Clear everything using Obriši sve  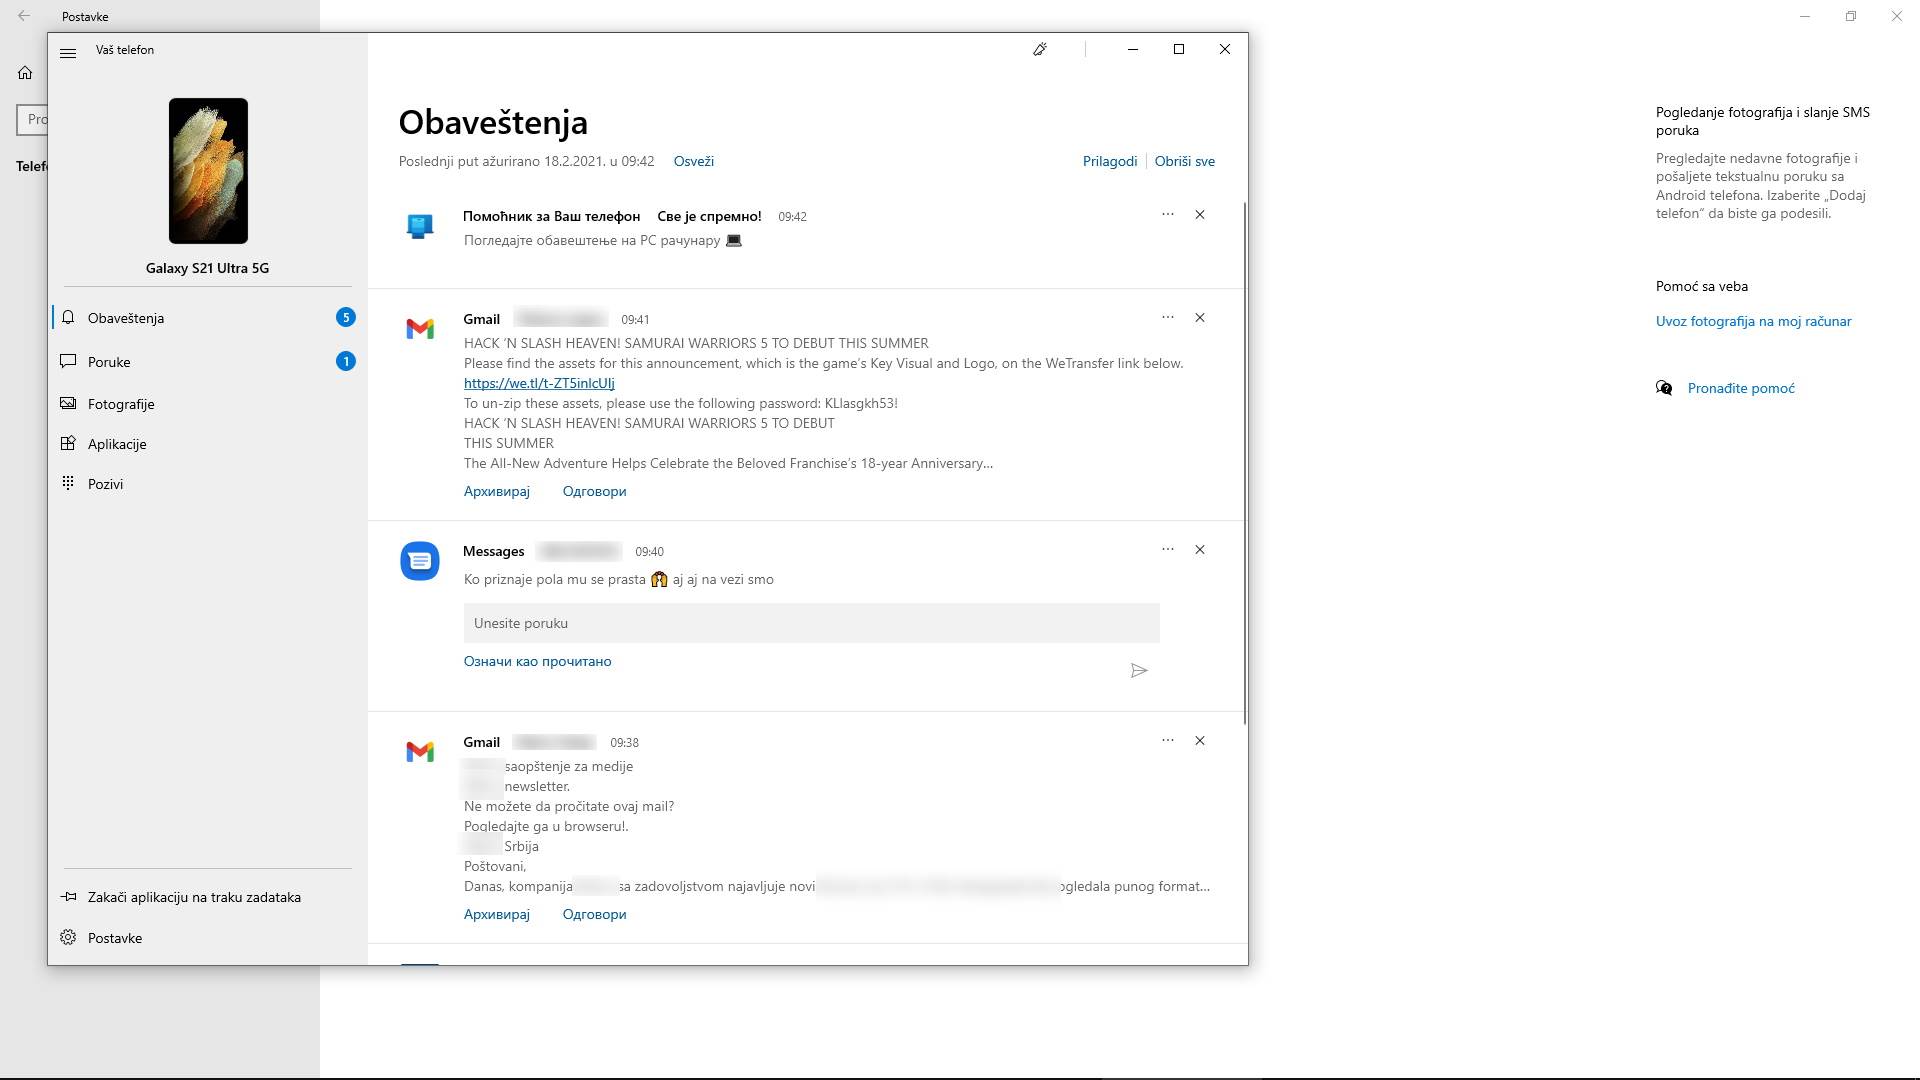point(1184,161)
